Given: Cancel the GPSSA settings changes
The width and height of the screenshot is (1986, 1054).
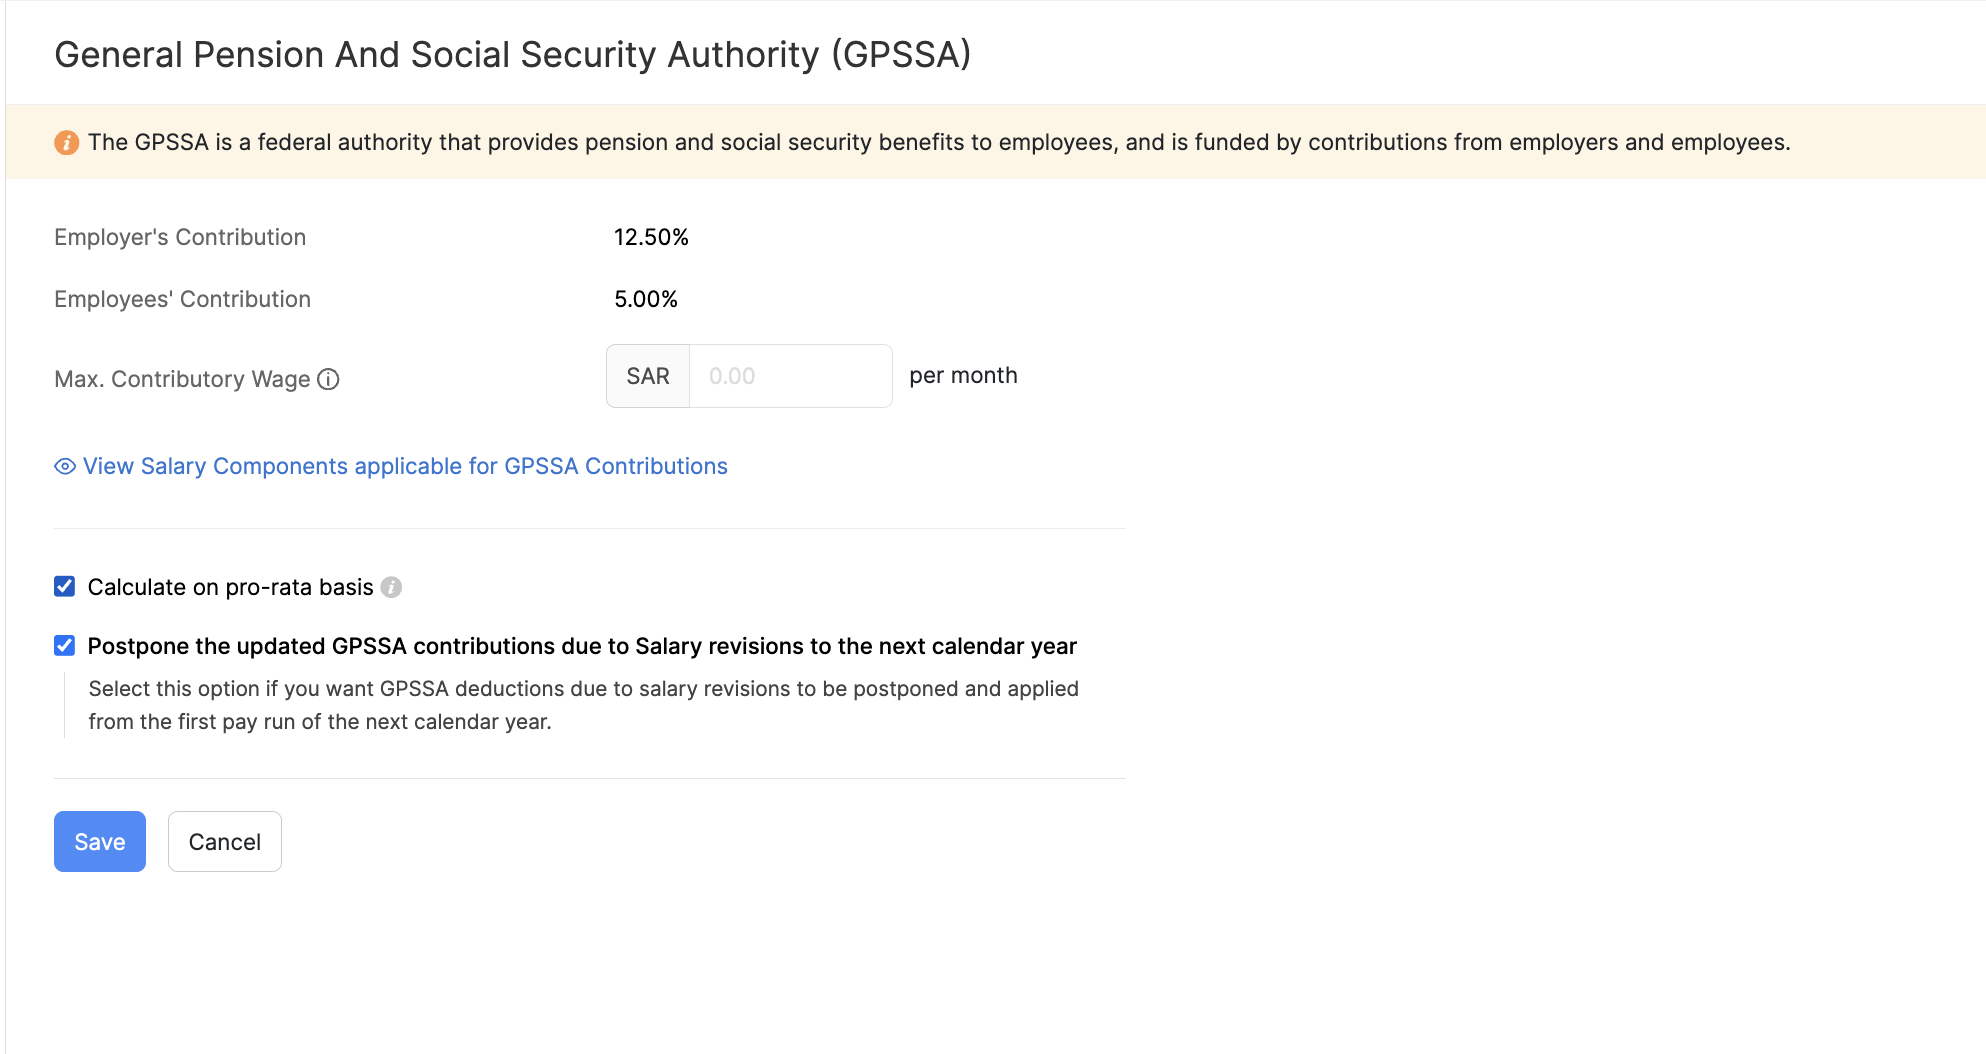Looking at the screenshot, I should click(x=224, y=841).
